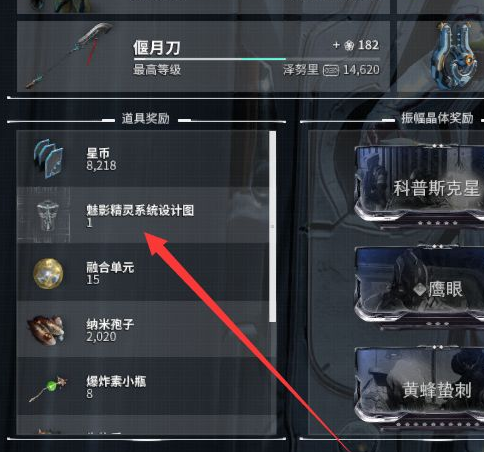The image size is (484, 452).
Task: Click the blue sentinel weapon icon top right
Action: [453, 56]
